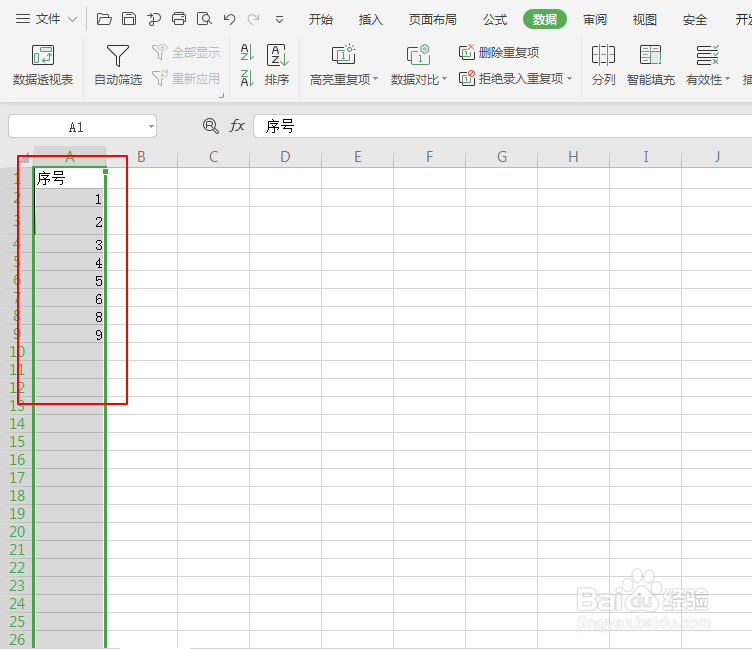The height and width of the screenshot is (649, 752).
Task: Click the formula bar containing 序号
Action: pos(502,127)
